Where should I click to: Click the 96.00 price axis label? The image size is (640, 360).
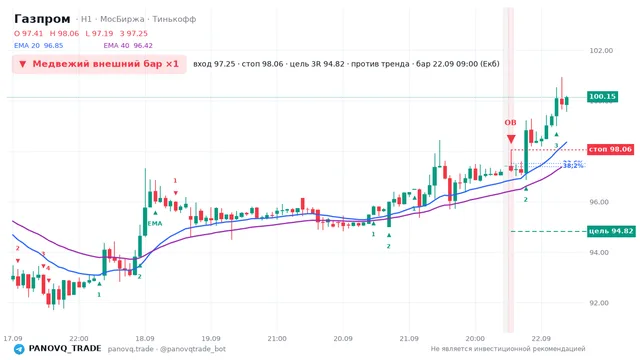pos(599,202)
